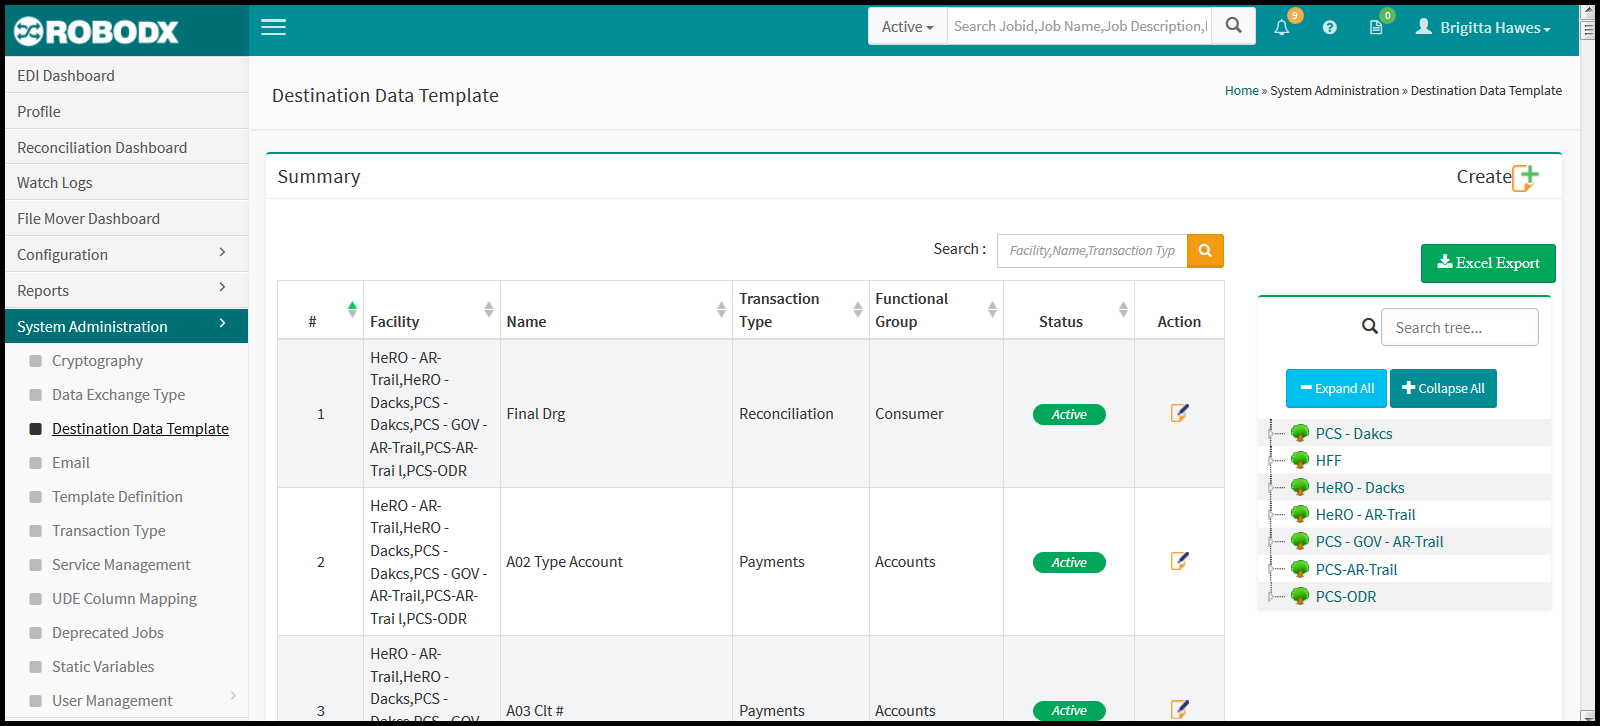Click the top bar search magnifier button
1600x726 pixels.
[1234, 26]
